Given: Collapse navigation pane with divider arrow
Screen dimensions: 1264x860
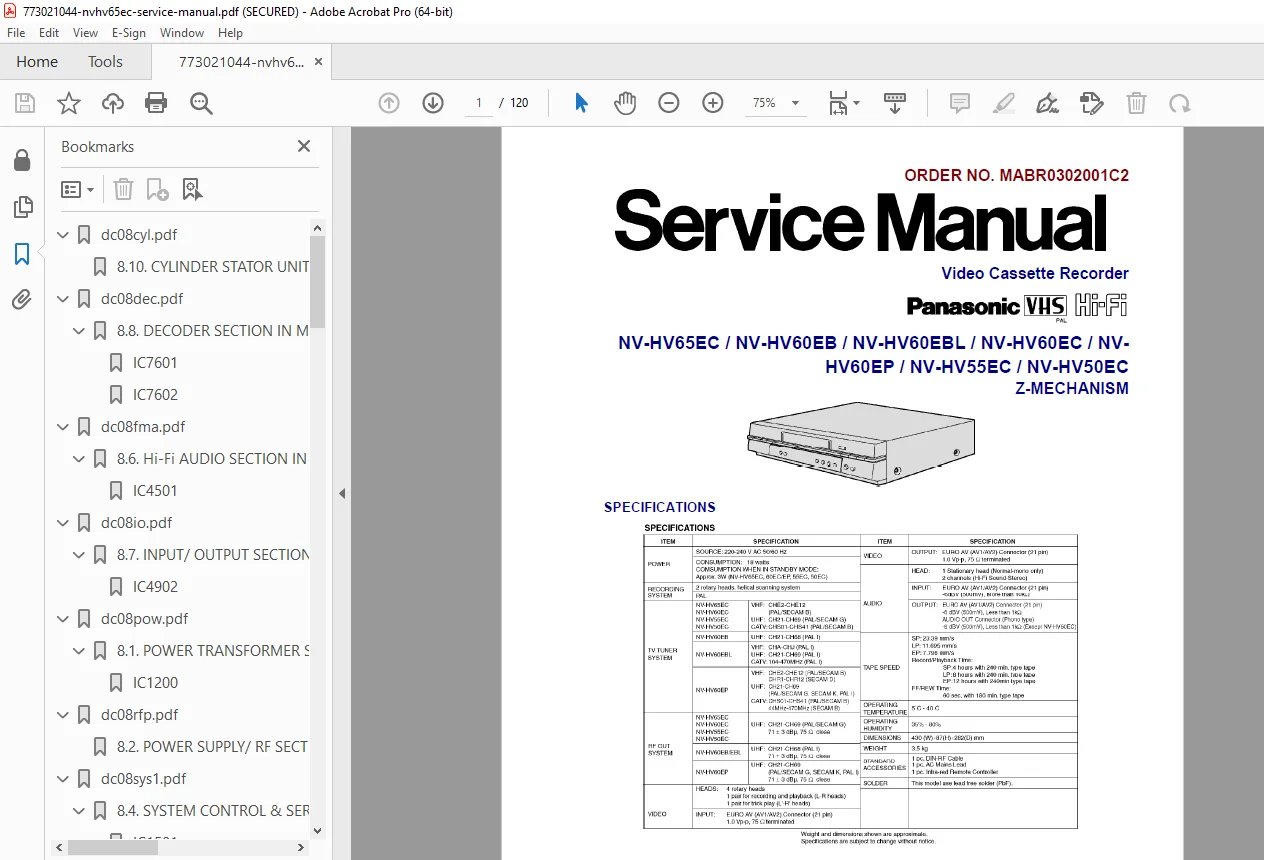Looking at the screenshot, I should tap(342, 493).
